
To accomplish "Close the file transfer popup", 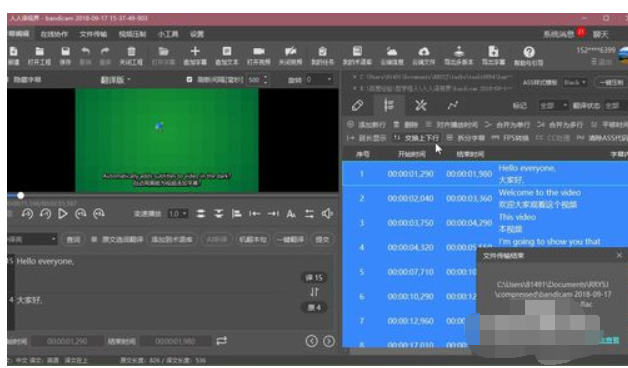I will click(x=619, y=255).
